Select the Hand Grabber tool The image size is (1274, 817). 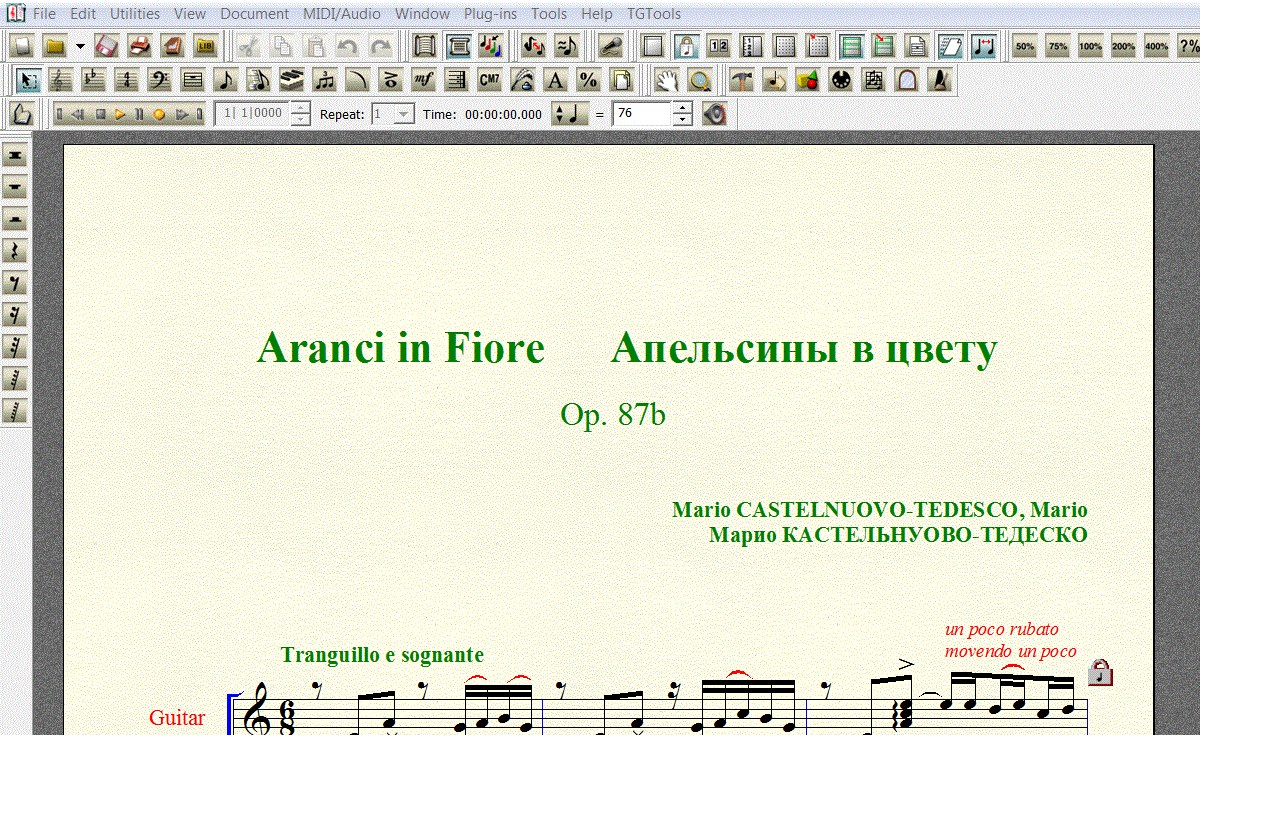(x=667, y=80)
